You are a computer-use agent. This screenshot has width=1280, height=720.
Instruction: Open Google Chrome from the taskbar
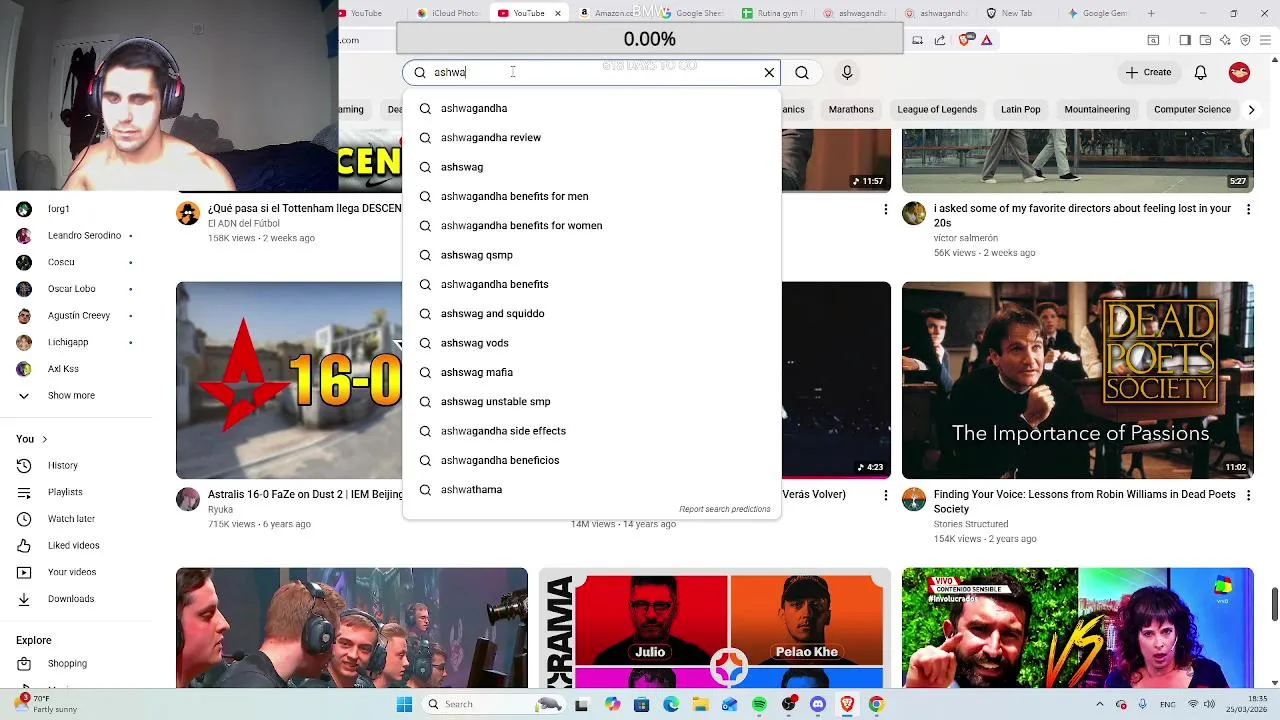pos(876,704)
